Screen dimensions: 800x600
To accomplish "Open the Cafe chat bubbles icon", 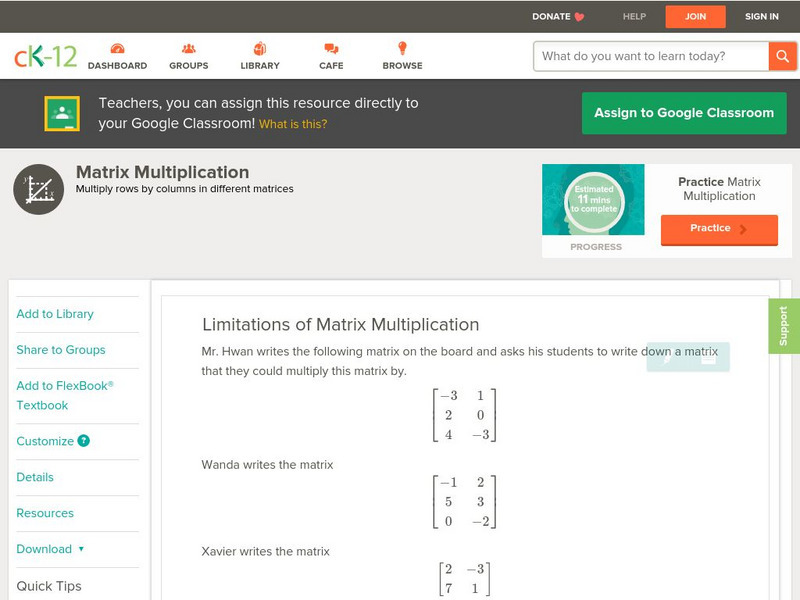I will point(331,49).
